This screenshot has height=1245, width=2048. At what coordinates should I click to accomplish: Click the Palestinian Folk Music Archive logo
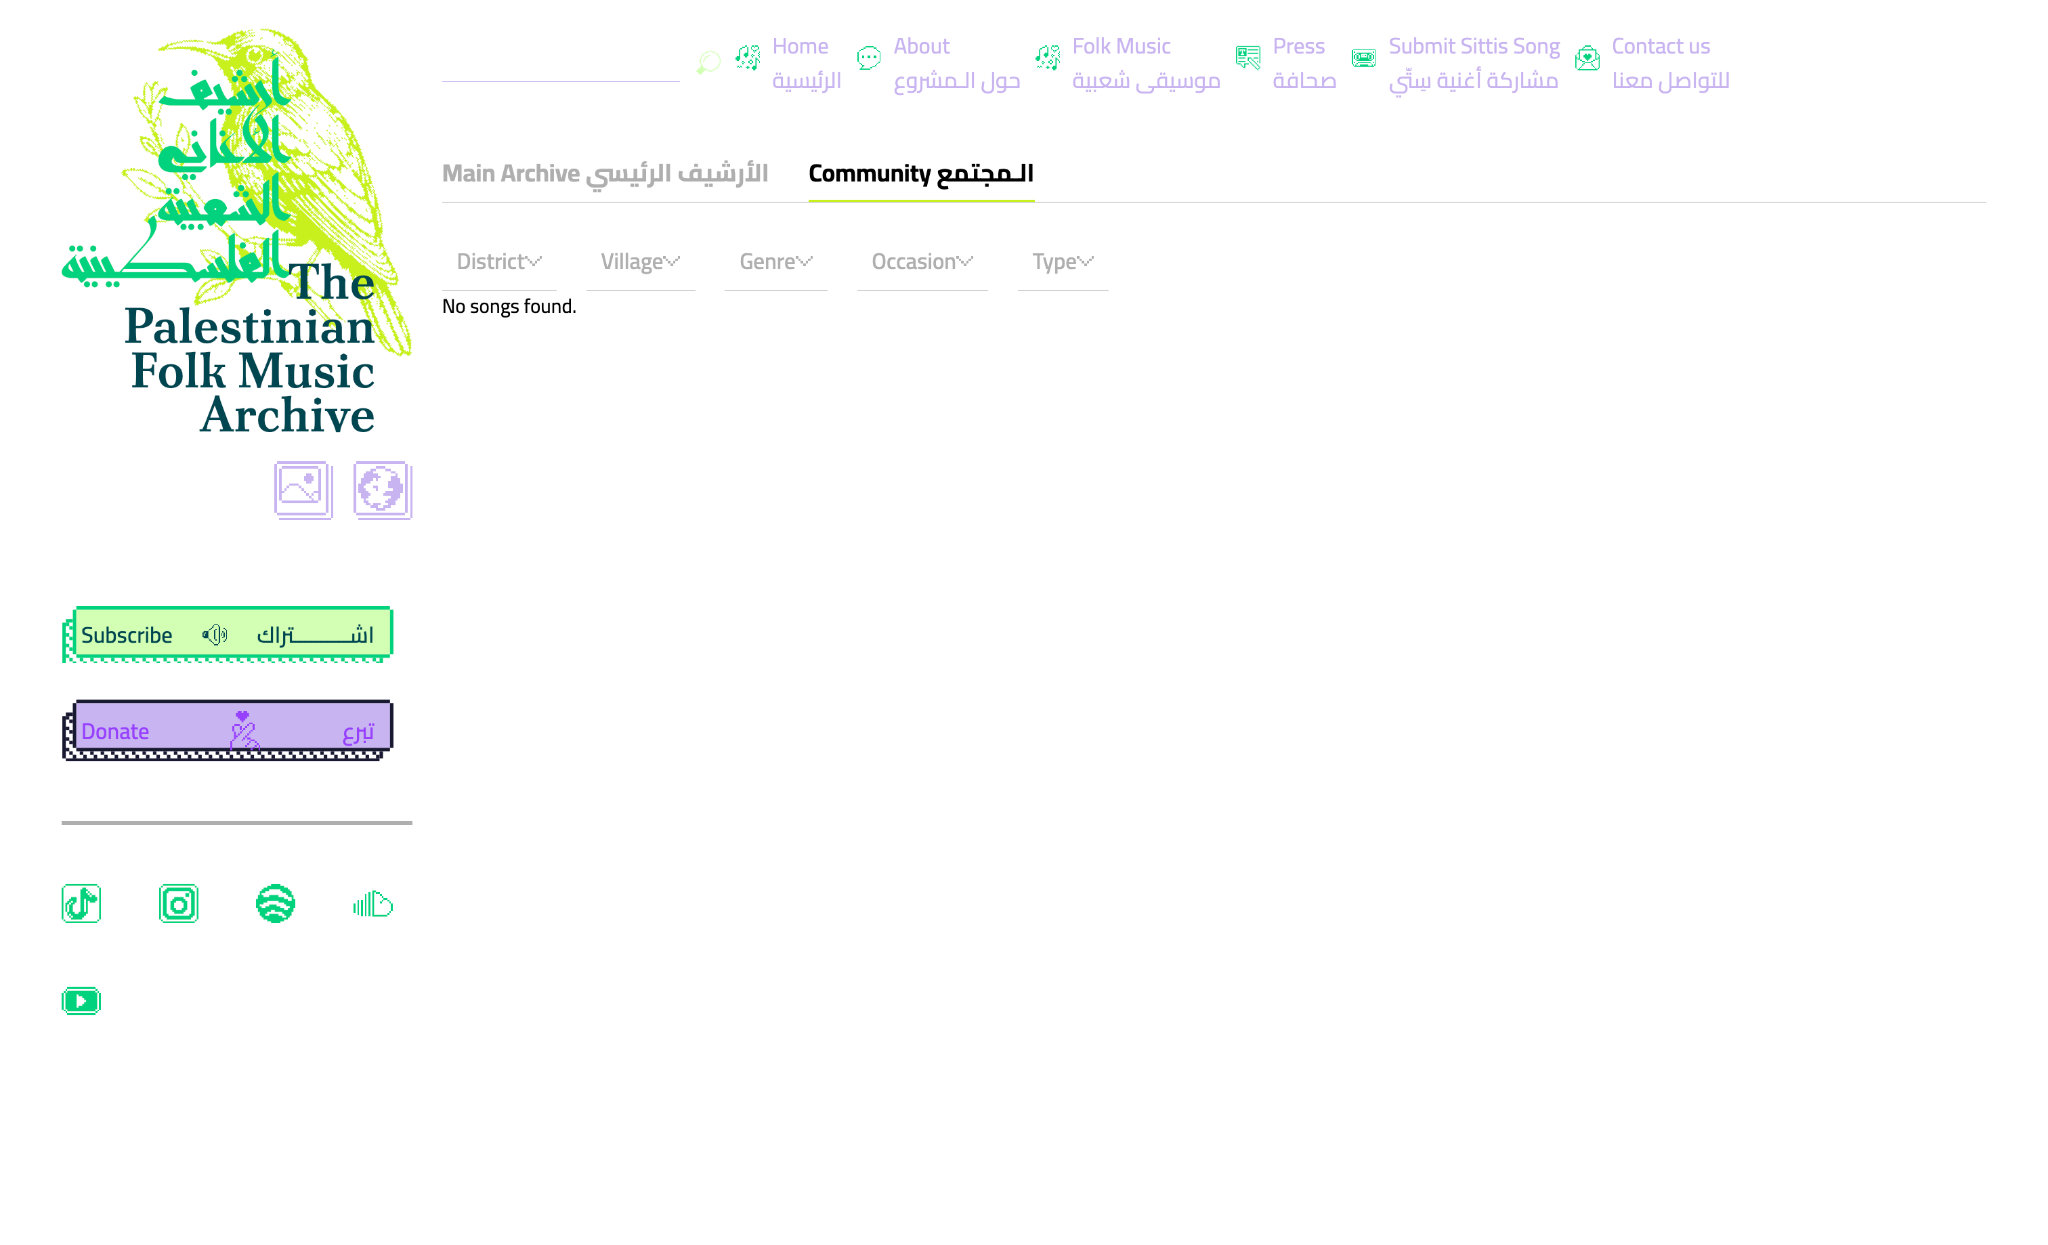[237, 233]
